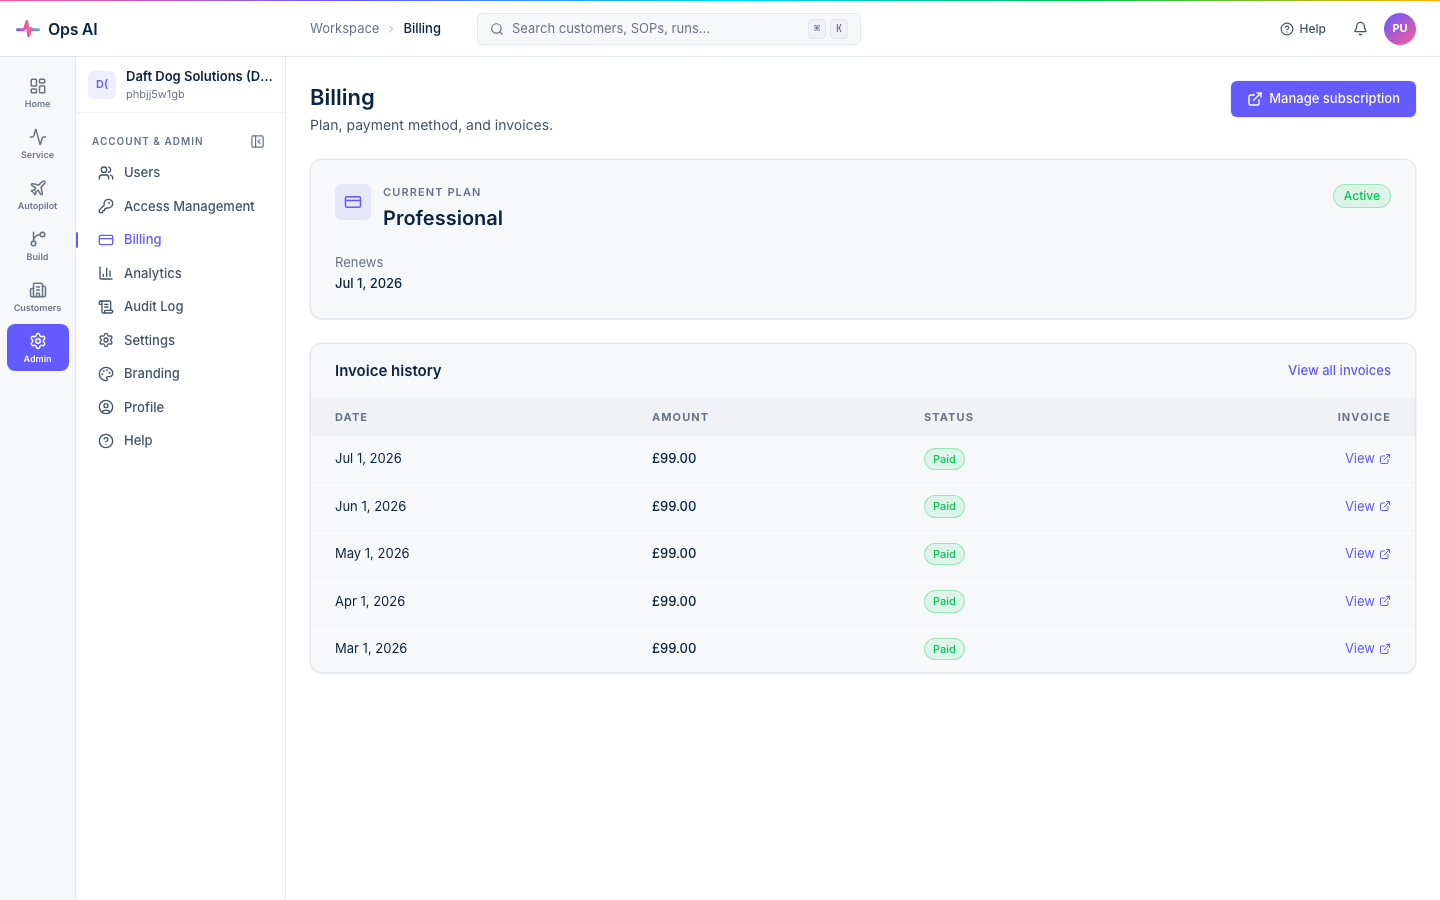The image size is (1440, 900).
Task: Click the Amount column header
Action: [x=680, y=418]
